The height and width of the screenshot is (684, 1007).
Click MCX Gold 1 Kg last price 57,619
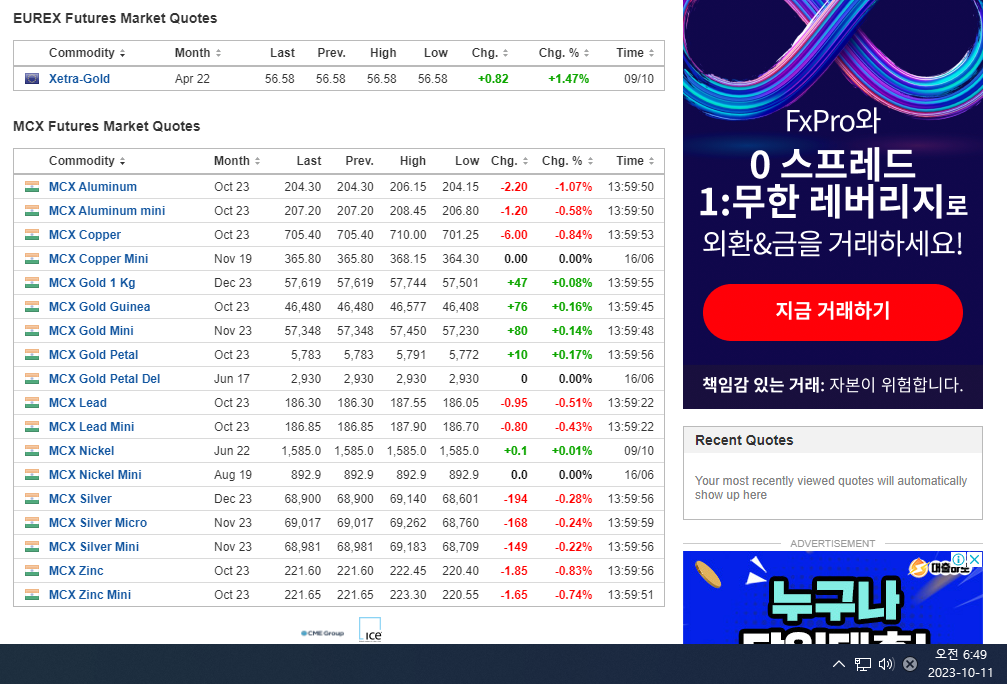click(302, 283)
